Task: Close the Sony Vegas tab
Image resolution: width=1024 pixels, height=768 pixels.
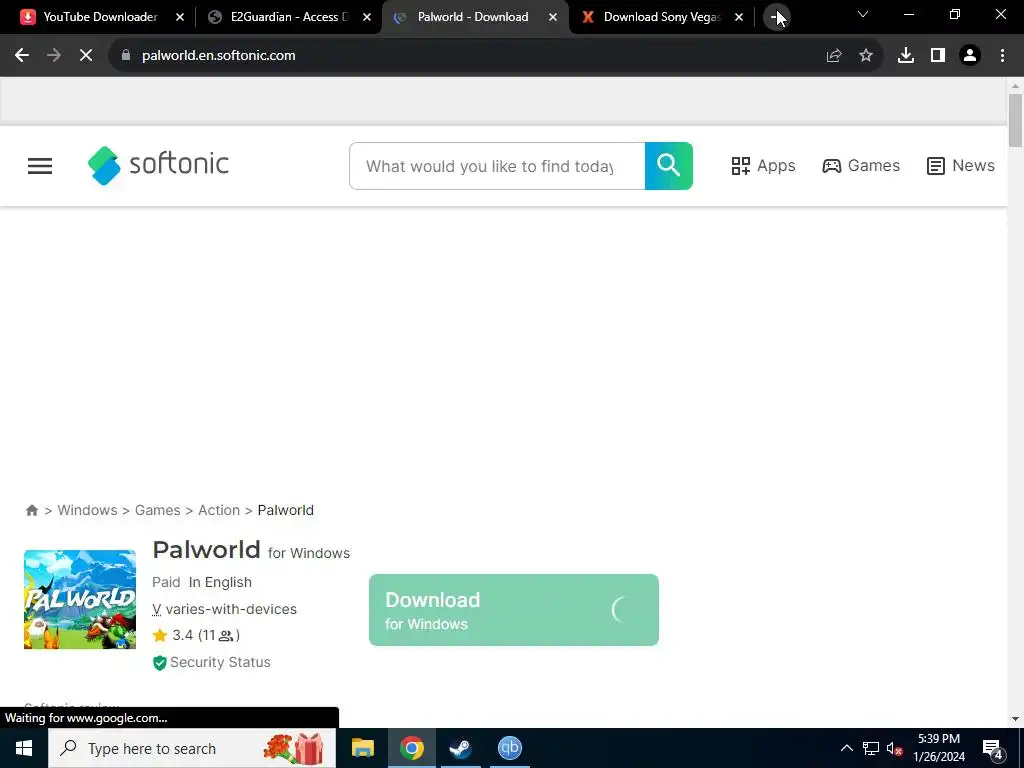Action: [739, 17]
